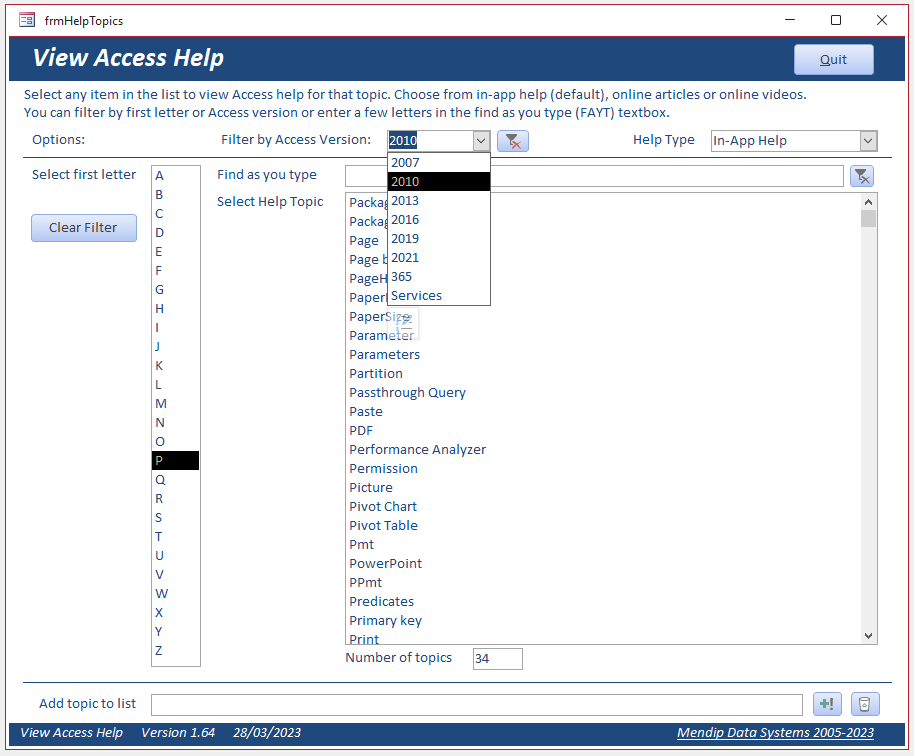Click the Number of topics field
The width and height of the screenshot is (914, 756).
coord(497,659)
